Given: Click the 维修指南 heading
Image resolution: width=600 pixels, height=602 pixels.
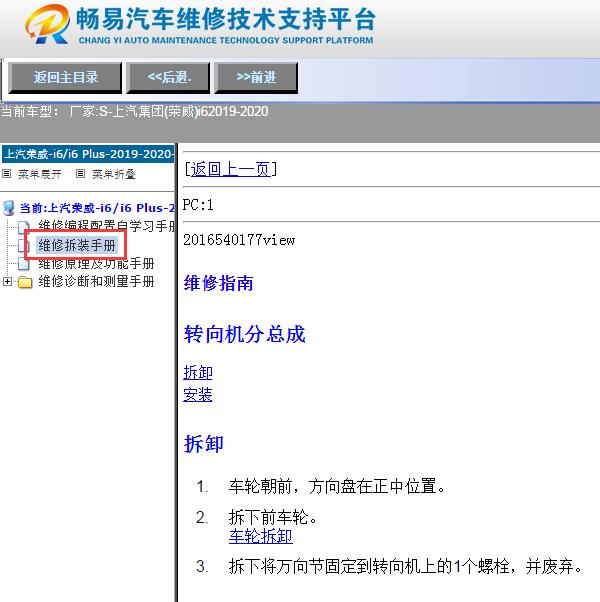Looking at the screenshot, I should click(218, 283).
